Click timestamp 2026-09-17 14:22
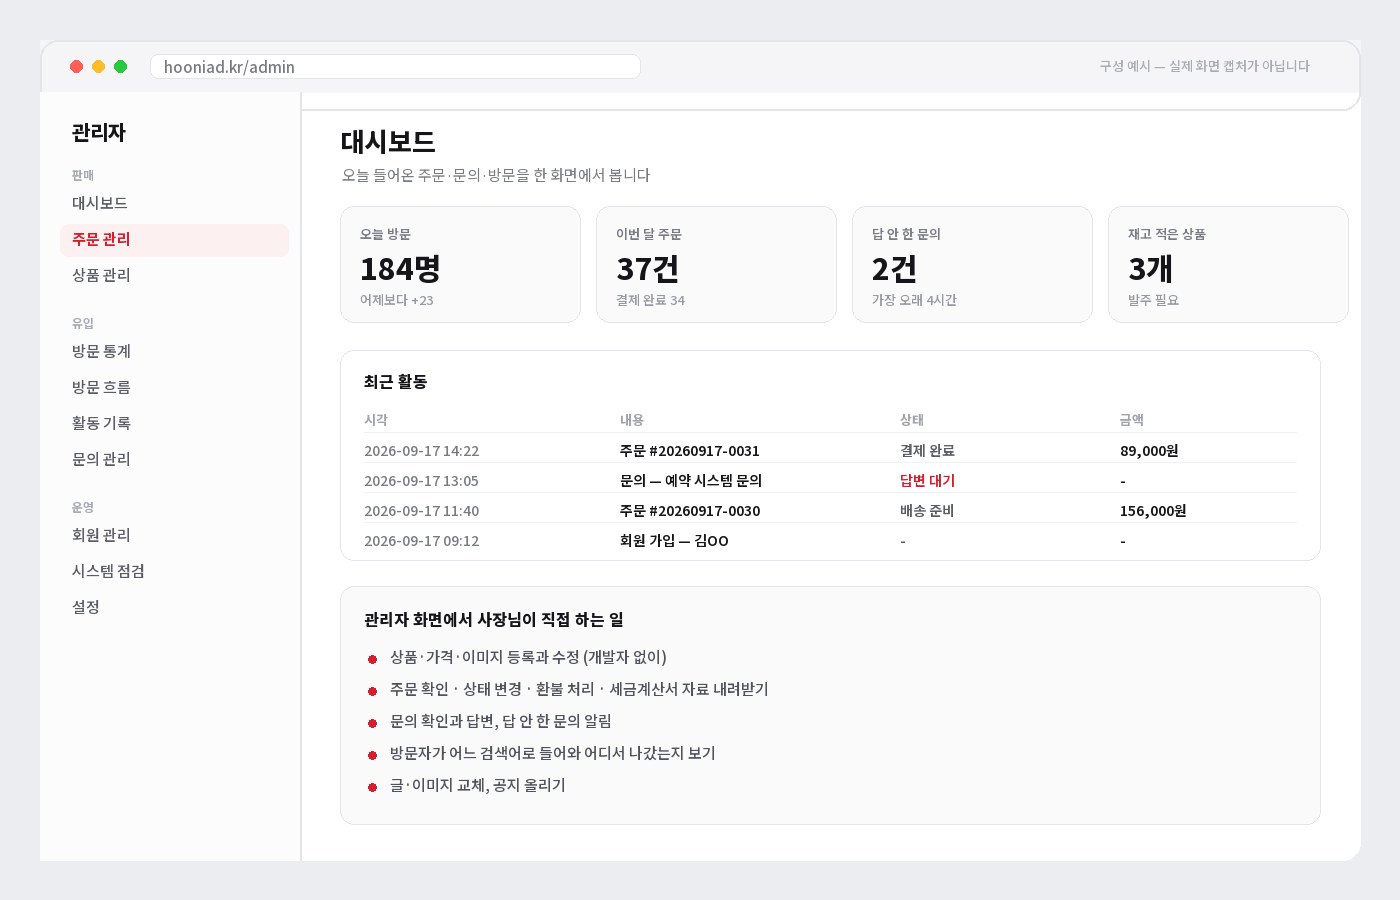 click(x=421, y=451)
